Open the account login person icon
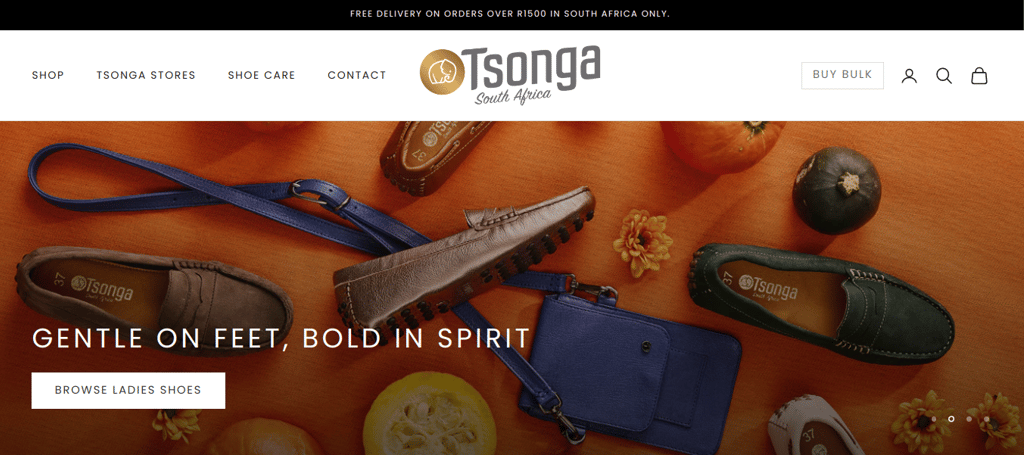The image size is (1024, 455). (x=909, y=76)
